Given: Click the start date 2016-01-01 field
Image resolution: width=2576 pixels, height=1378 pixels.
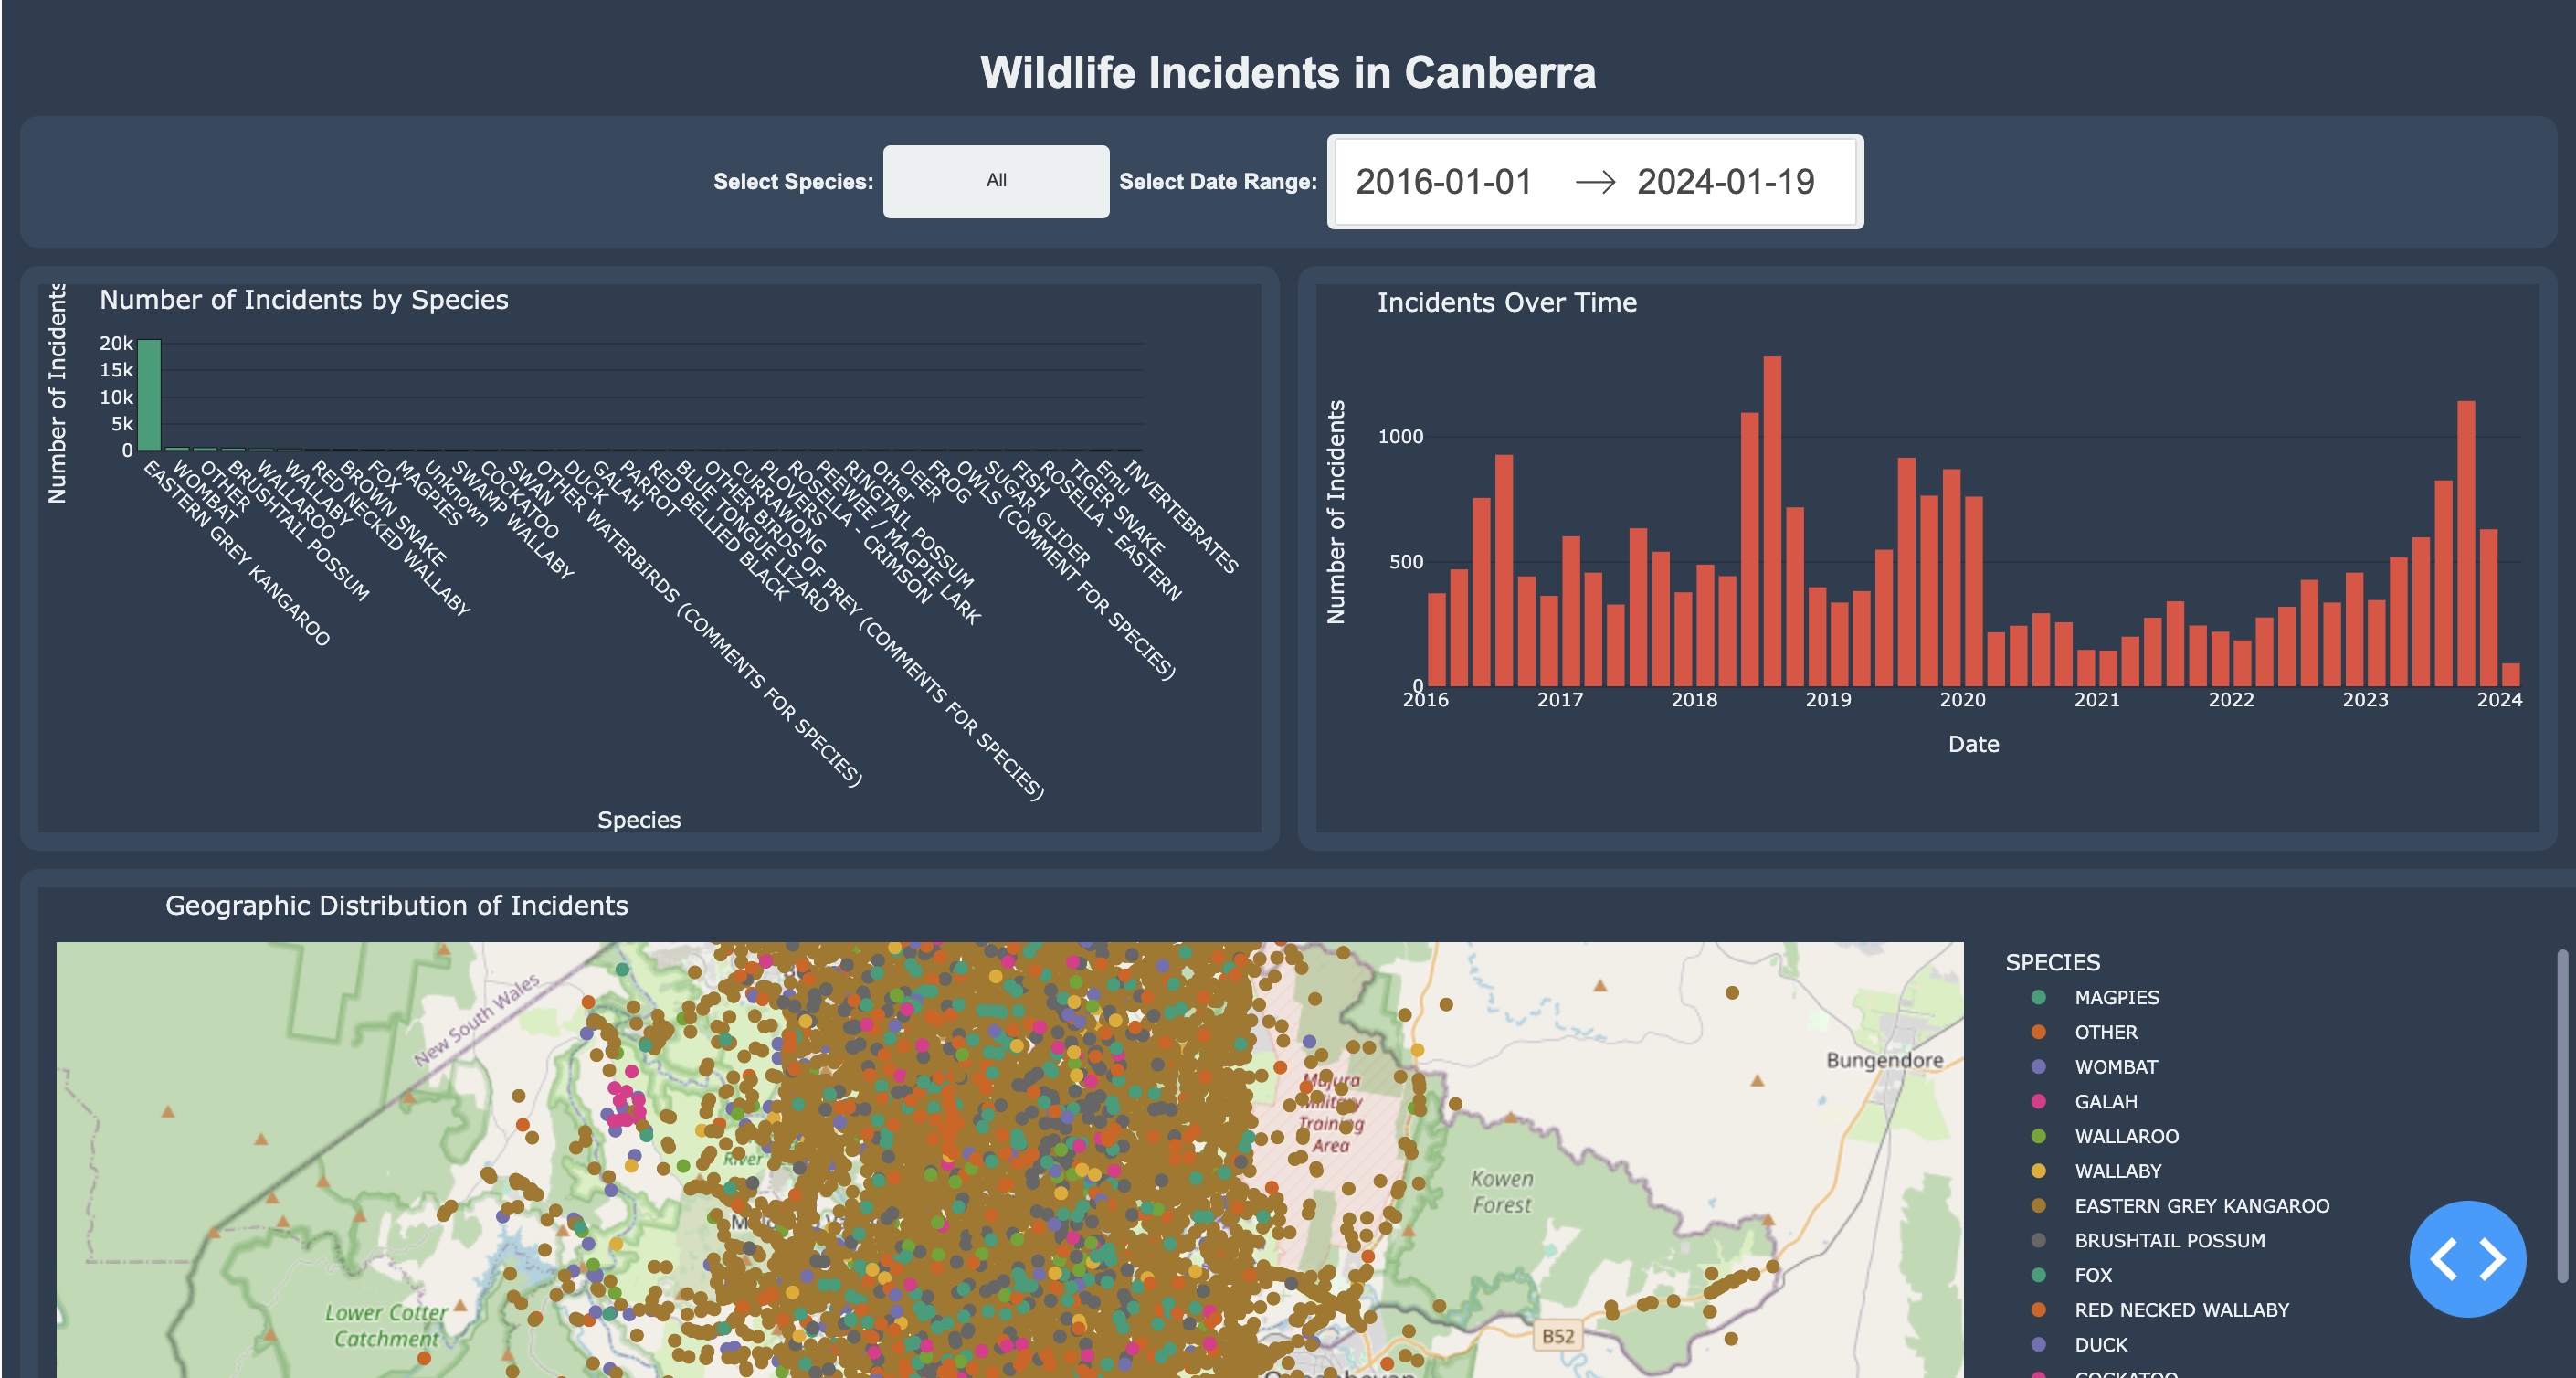Looking at the screenshot, I should pos(1443,182).
